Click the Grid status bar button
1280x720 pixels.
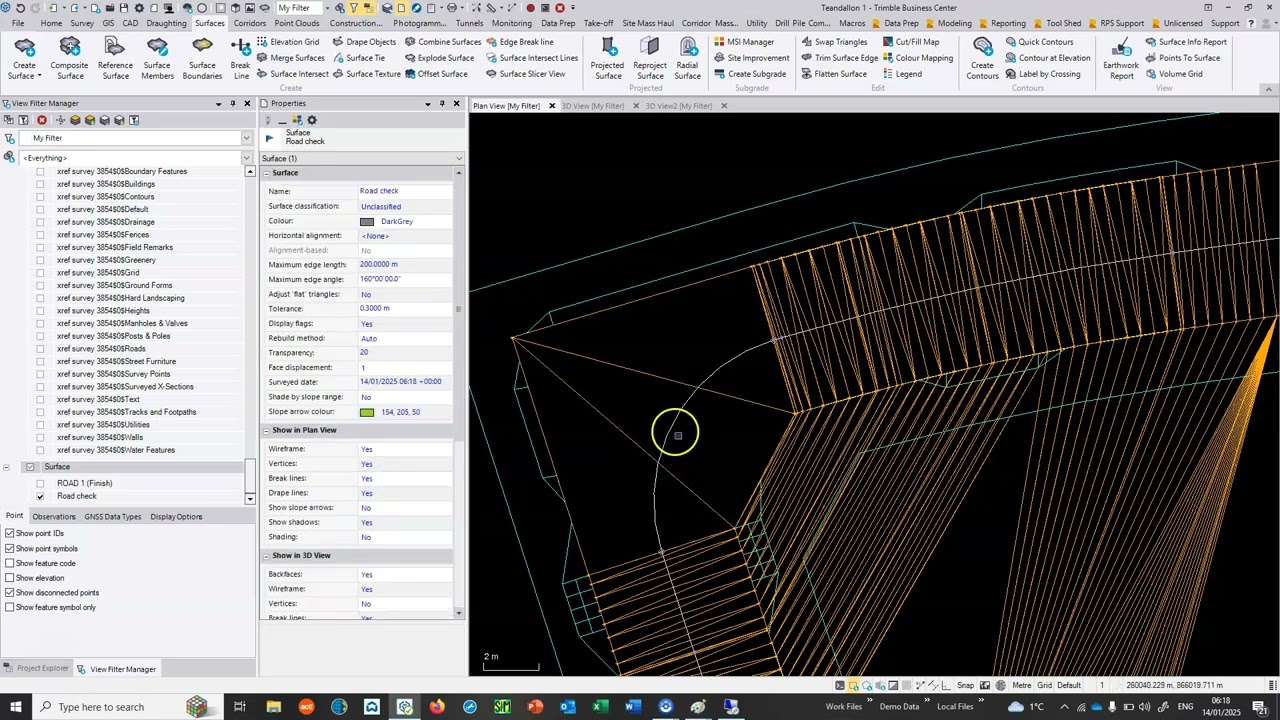[x=1044, y=686]
